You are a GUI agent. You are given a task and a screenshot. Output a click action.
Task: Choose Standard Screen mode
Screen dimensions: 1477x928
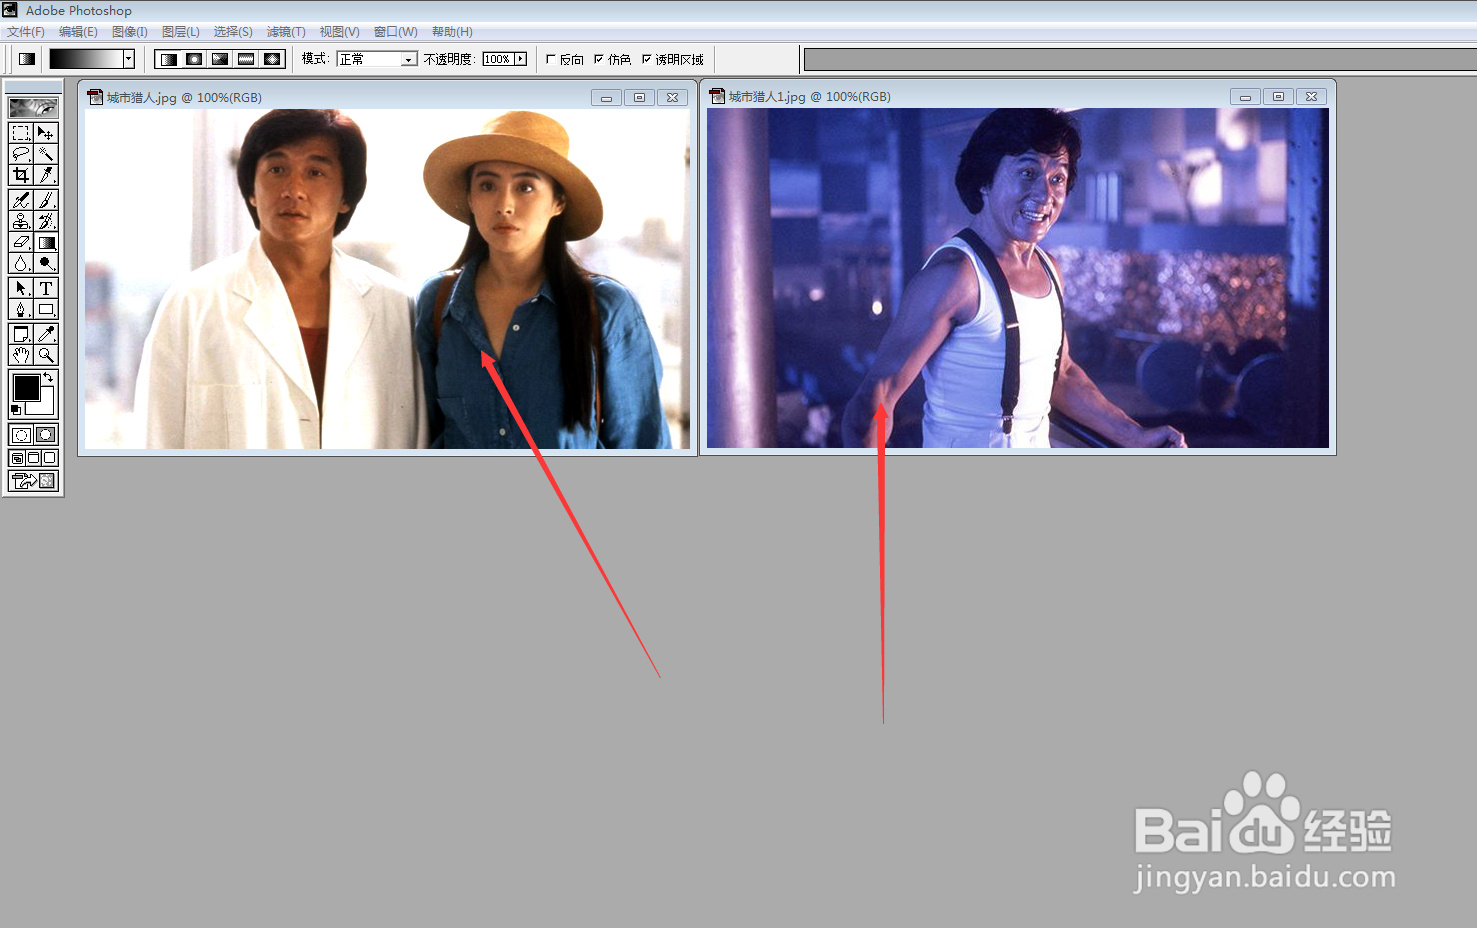point(17,458)
